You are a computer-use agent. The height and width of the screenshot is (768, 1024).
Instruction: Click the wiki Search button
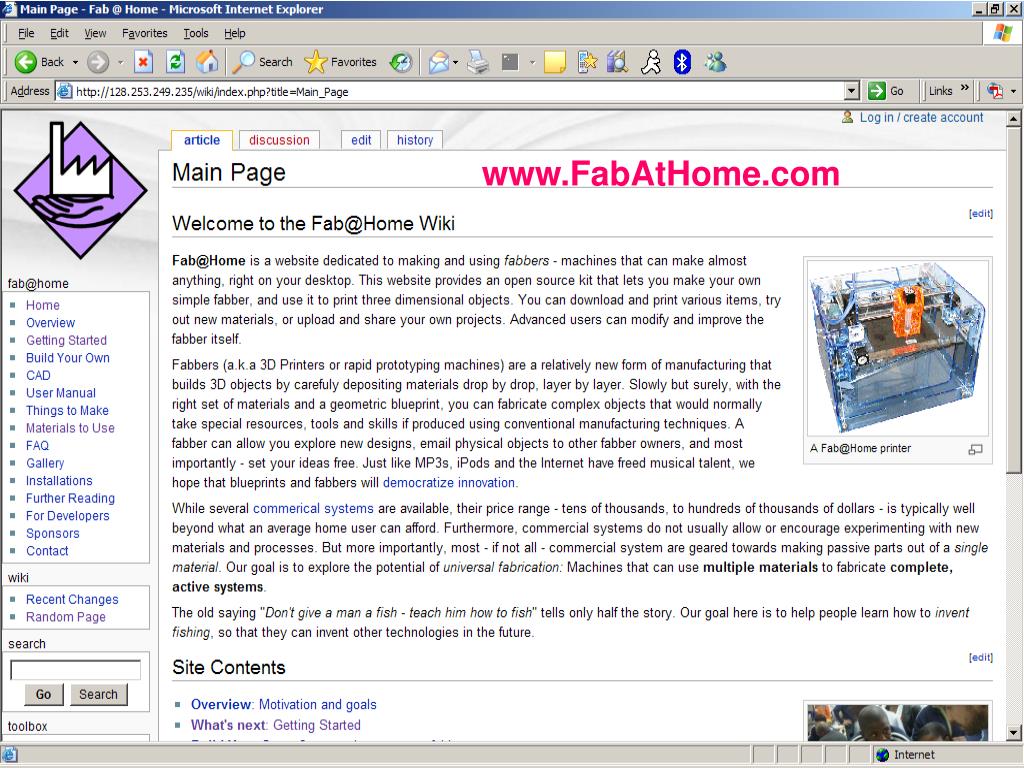coord(99,694)
